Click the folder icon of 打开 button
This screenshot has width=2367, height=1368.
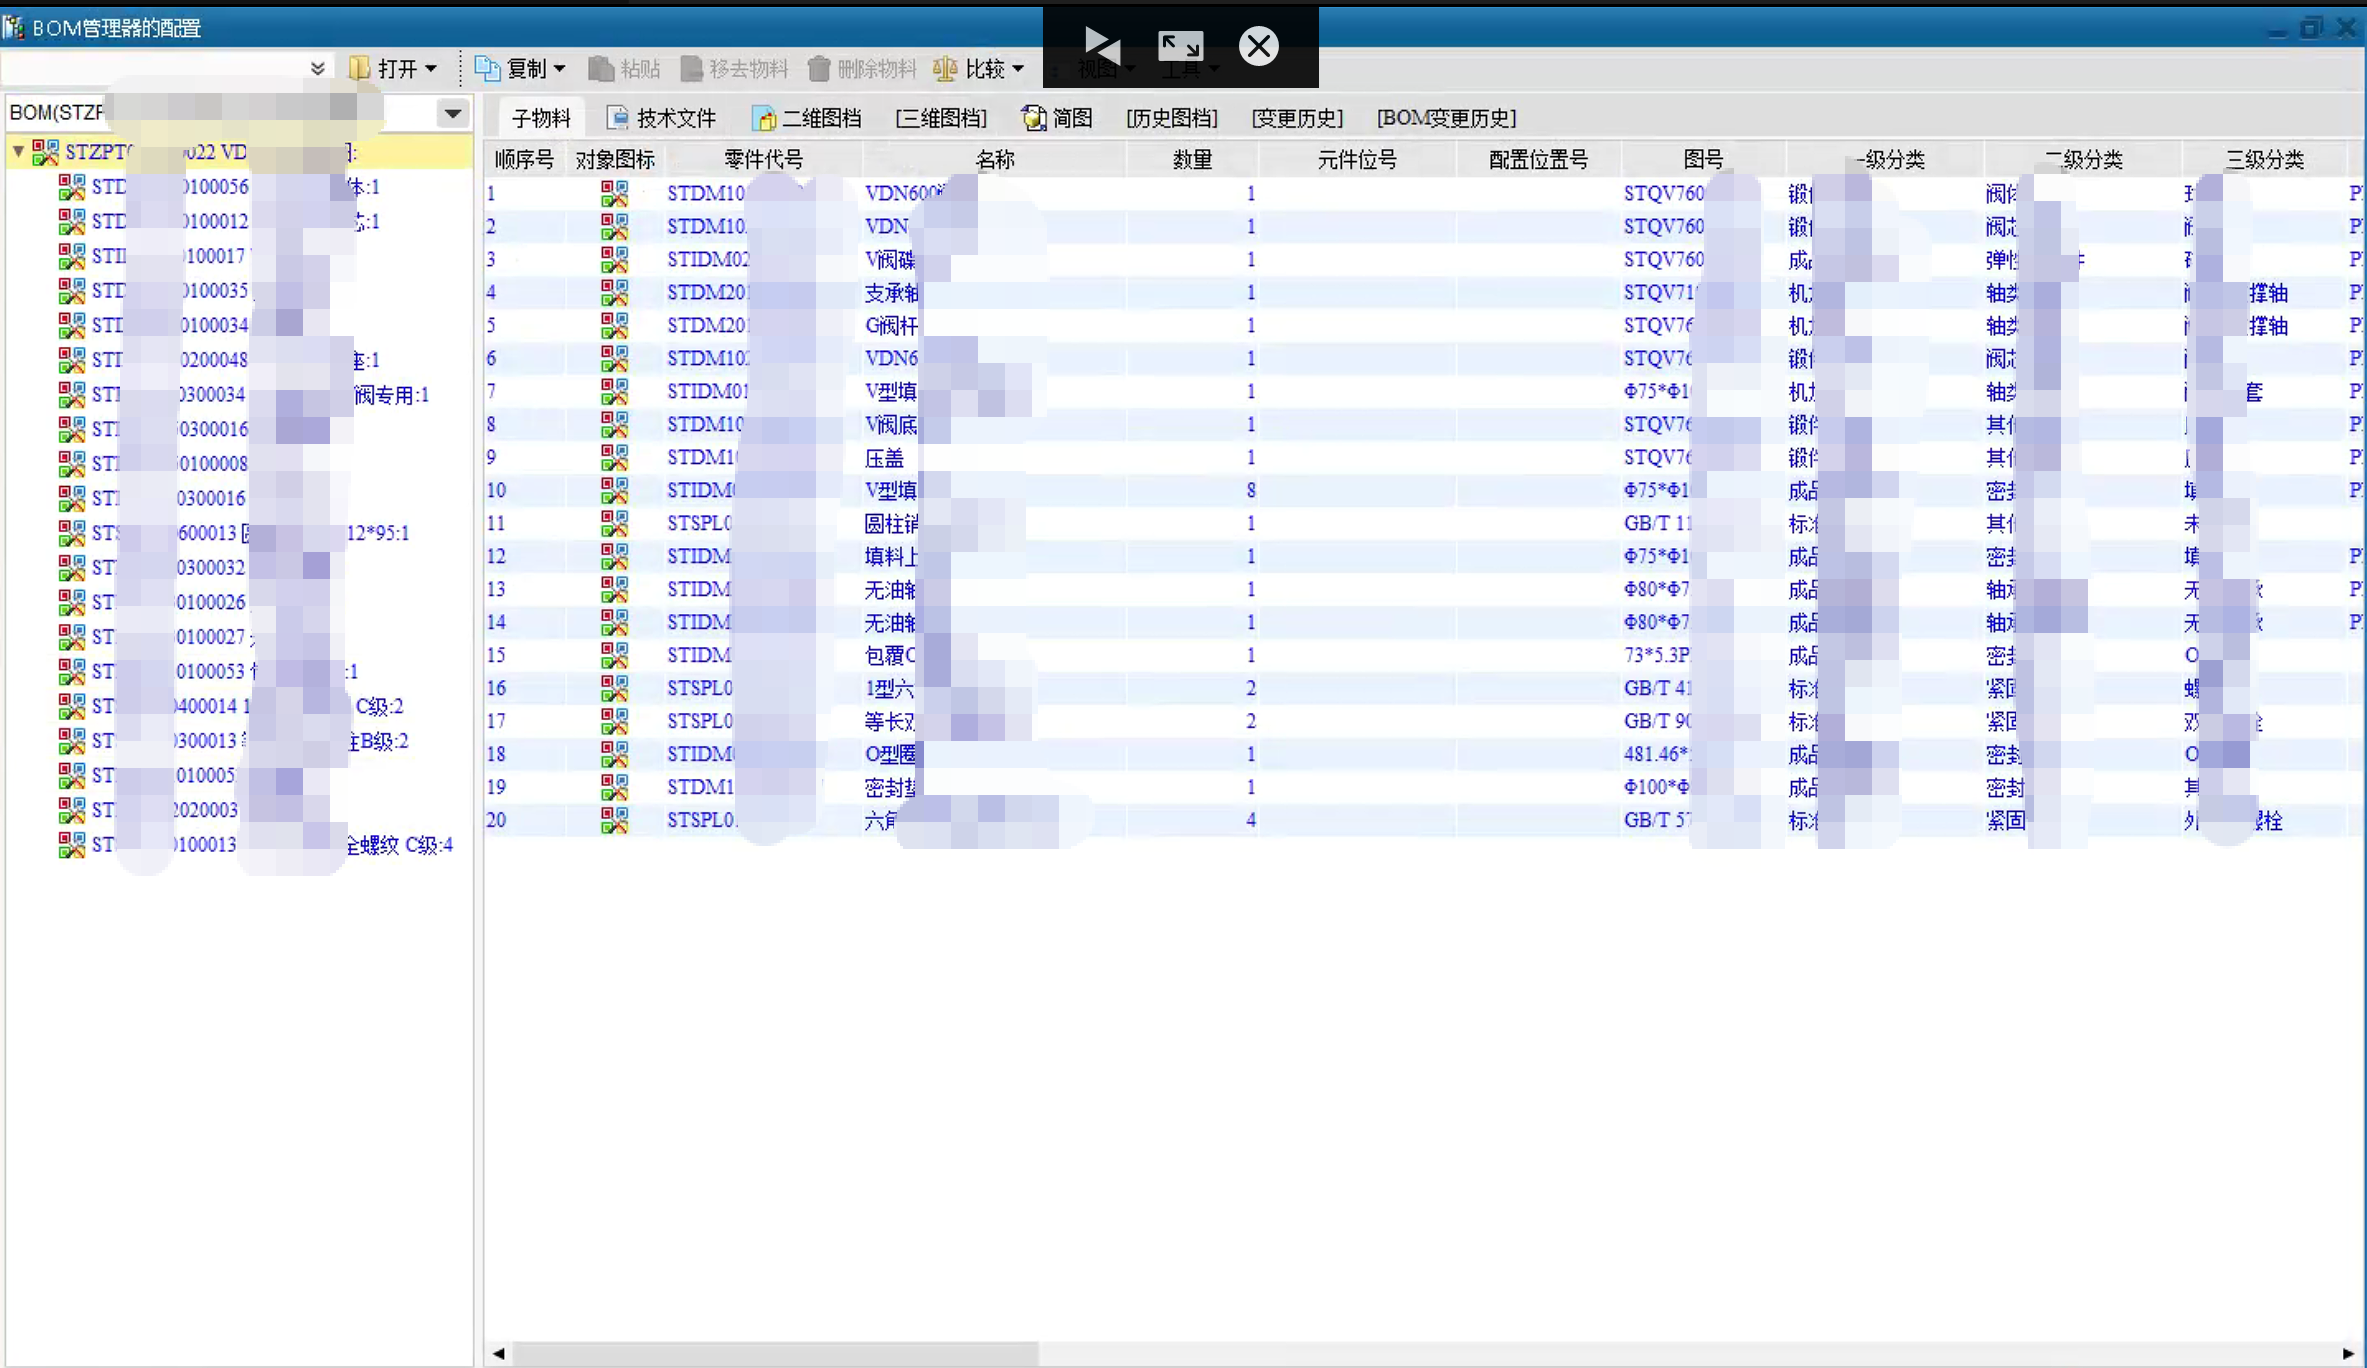pos(359,68)
